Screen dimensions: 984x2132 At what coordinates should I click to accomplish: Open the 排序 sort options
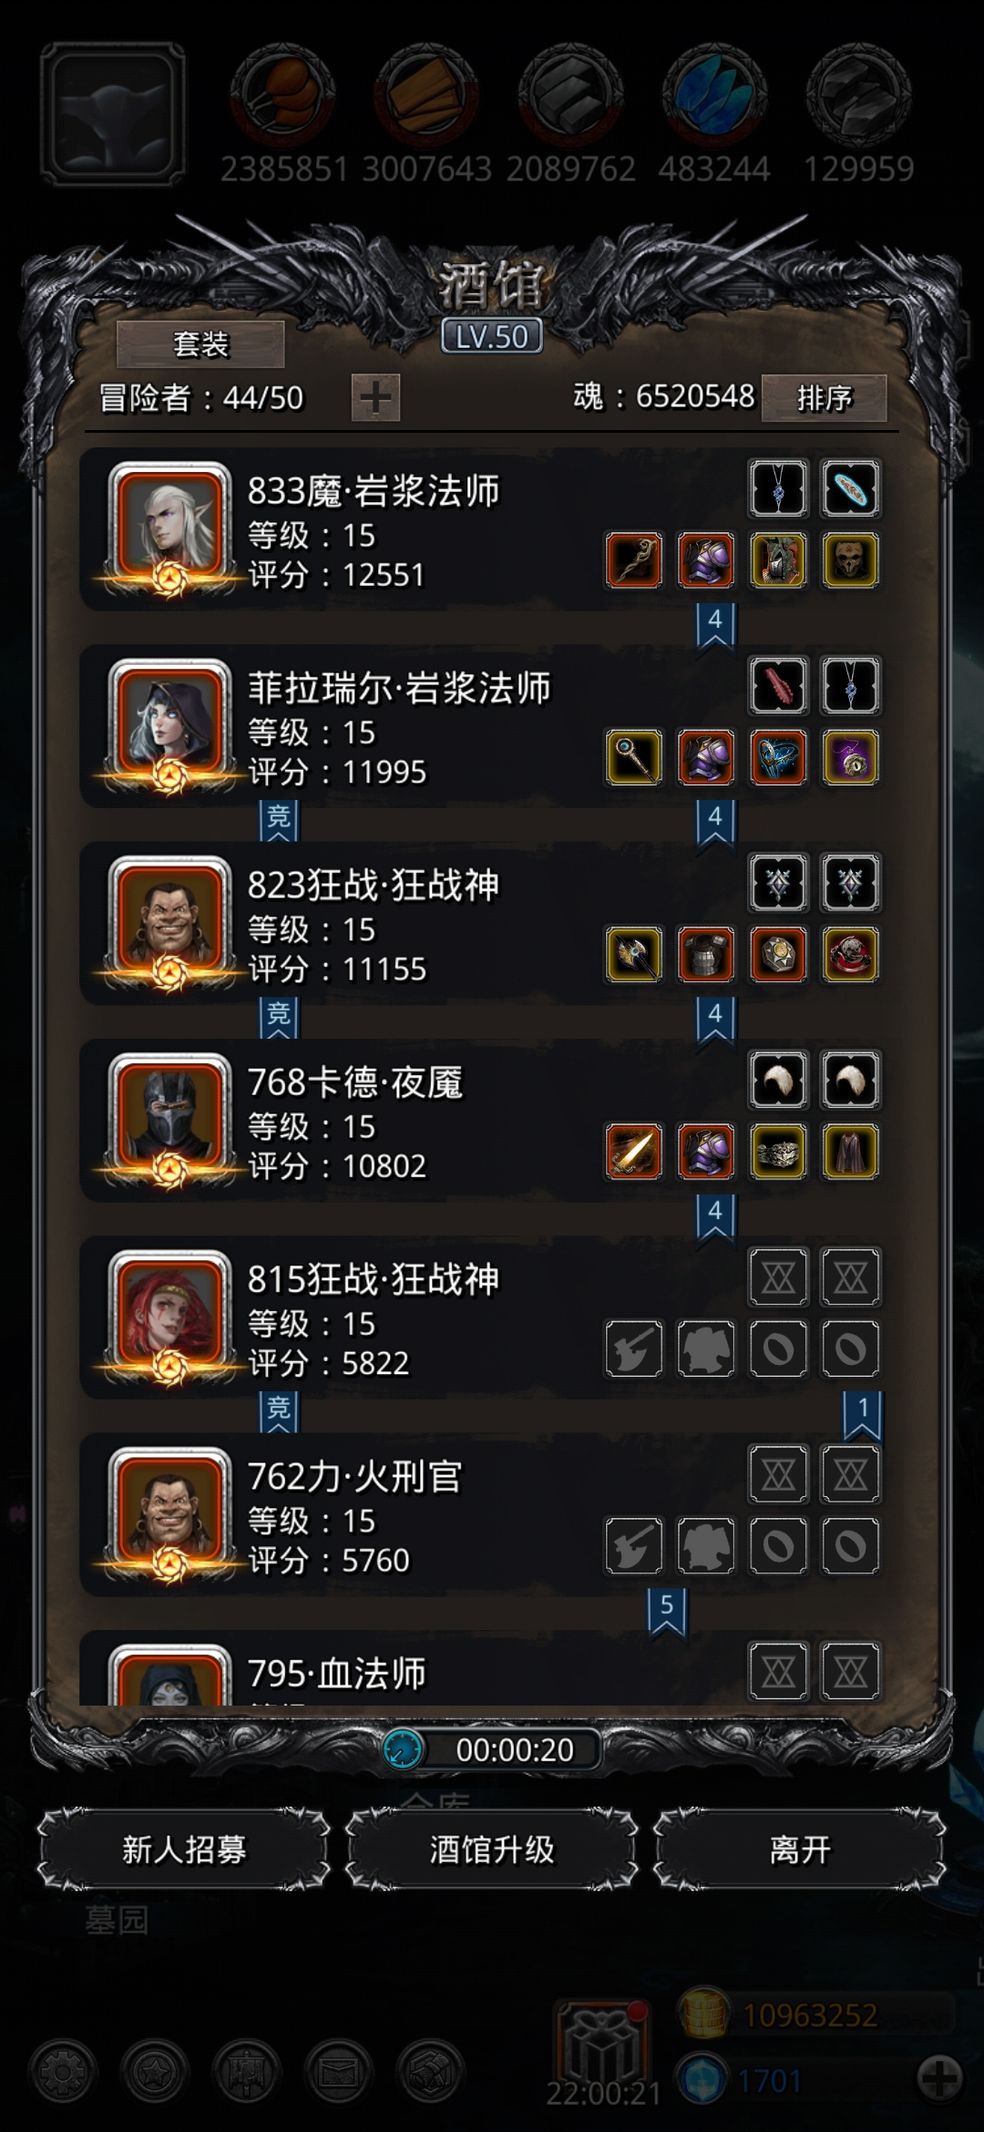click(824, 398)
